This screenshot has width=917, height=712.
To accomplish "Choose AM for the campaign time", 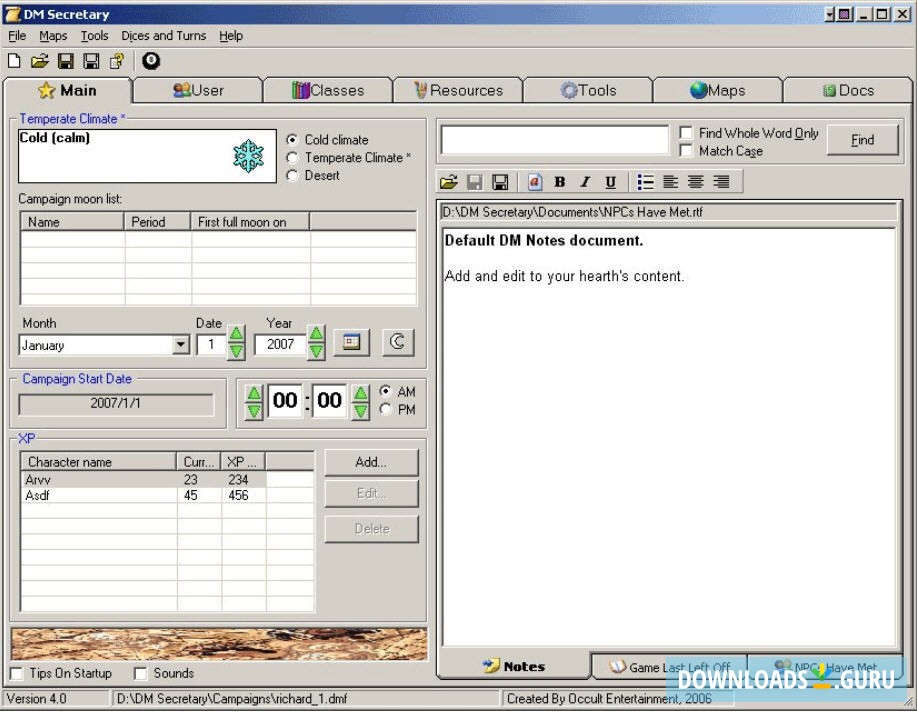I will (x=397, y=391).
